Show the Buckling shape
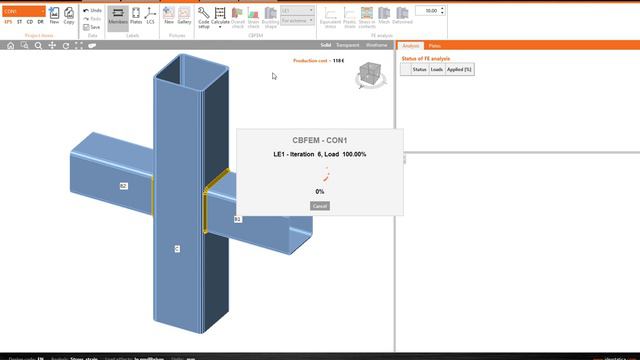The image size is (640, 360). (x=270, y=18)
